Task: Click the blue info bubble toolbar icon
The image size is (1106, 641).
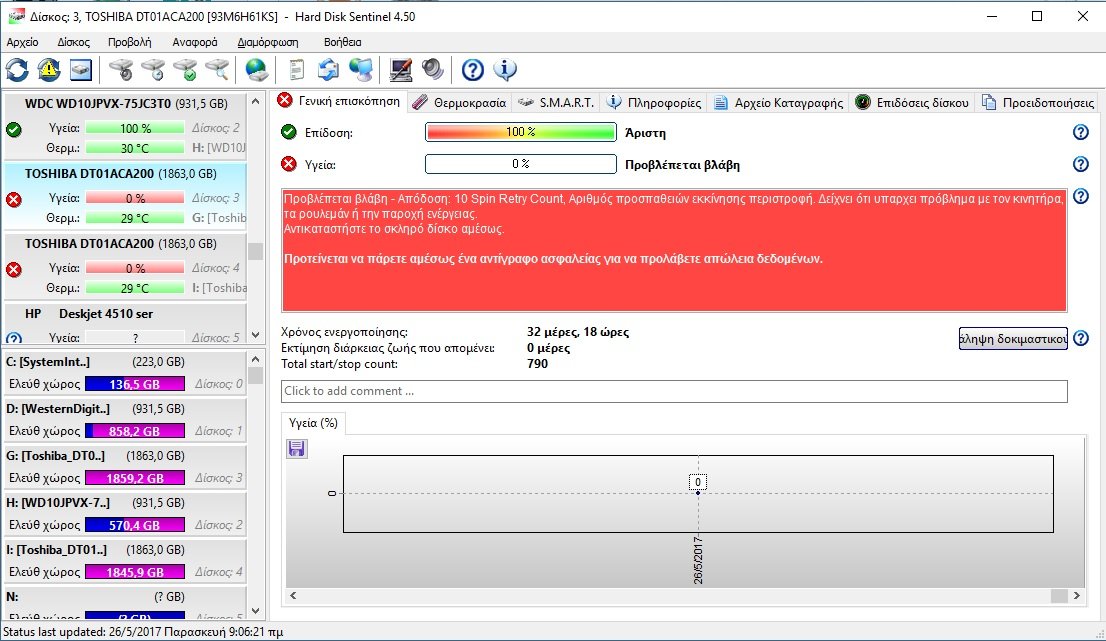Action: tap(505, 70)
